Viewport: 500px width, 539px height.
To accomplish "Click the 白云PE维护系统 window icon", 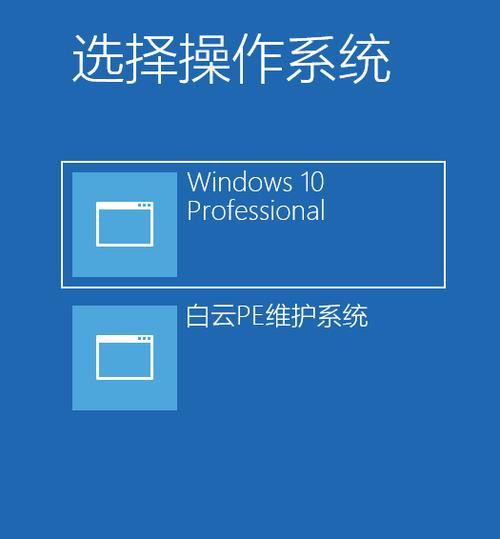I will click(124, 358).
